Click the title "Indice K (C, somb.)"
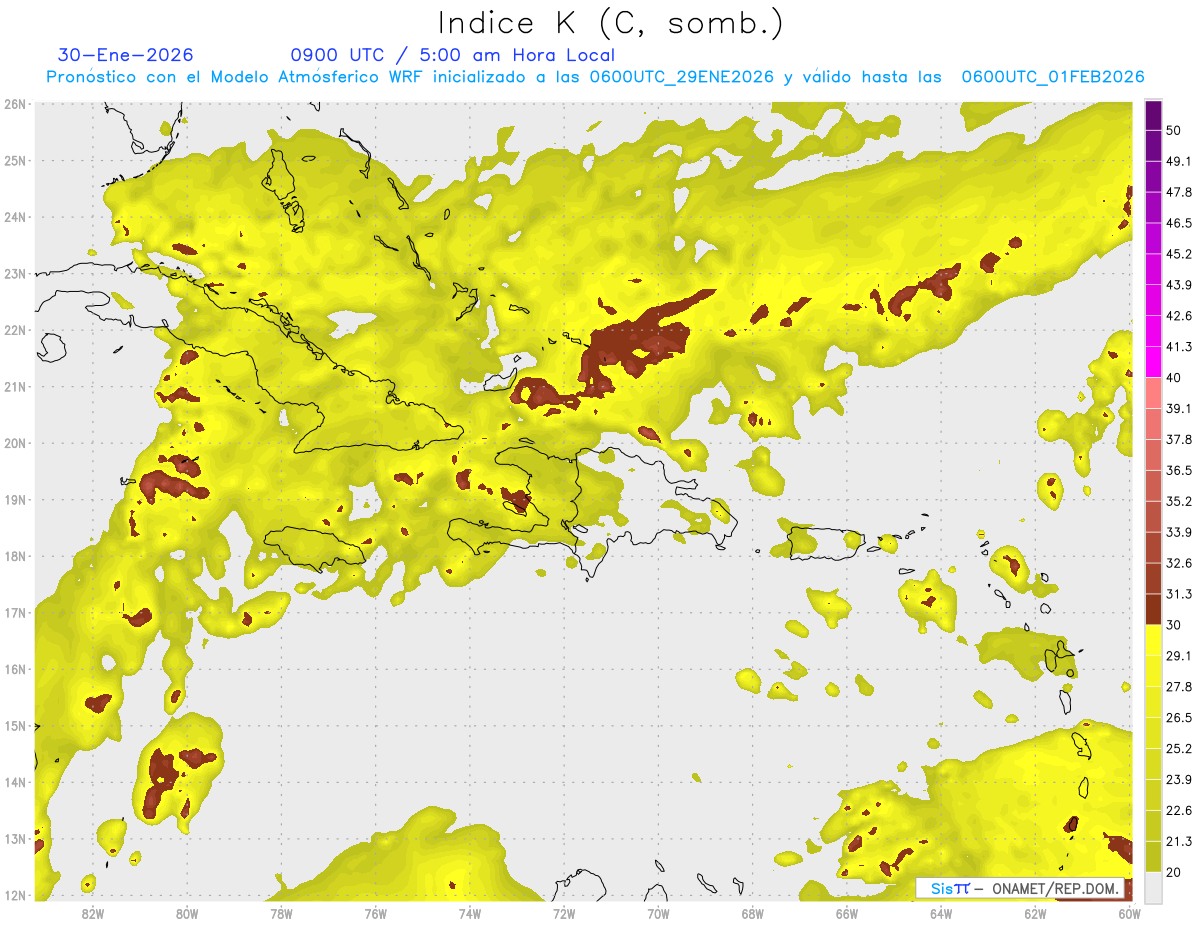Image resolution: width=1200 pixels, height=927 pixels. click(610, 23)
